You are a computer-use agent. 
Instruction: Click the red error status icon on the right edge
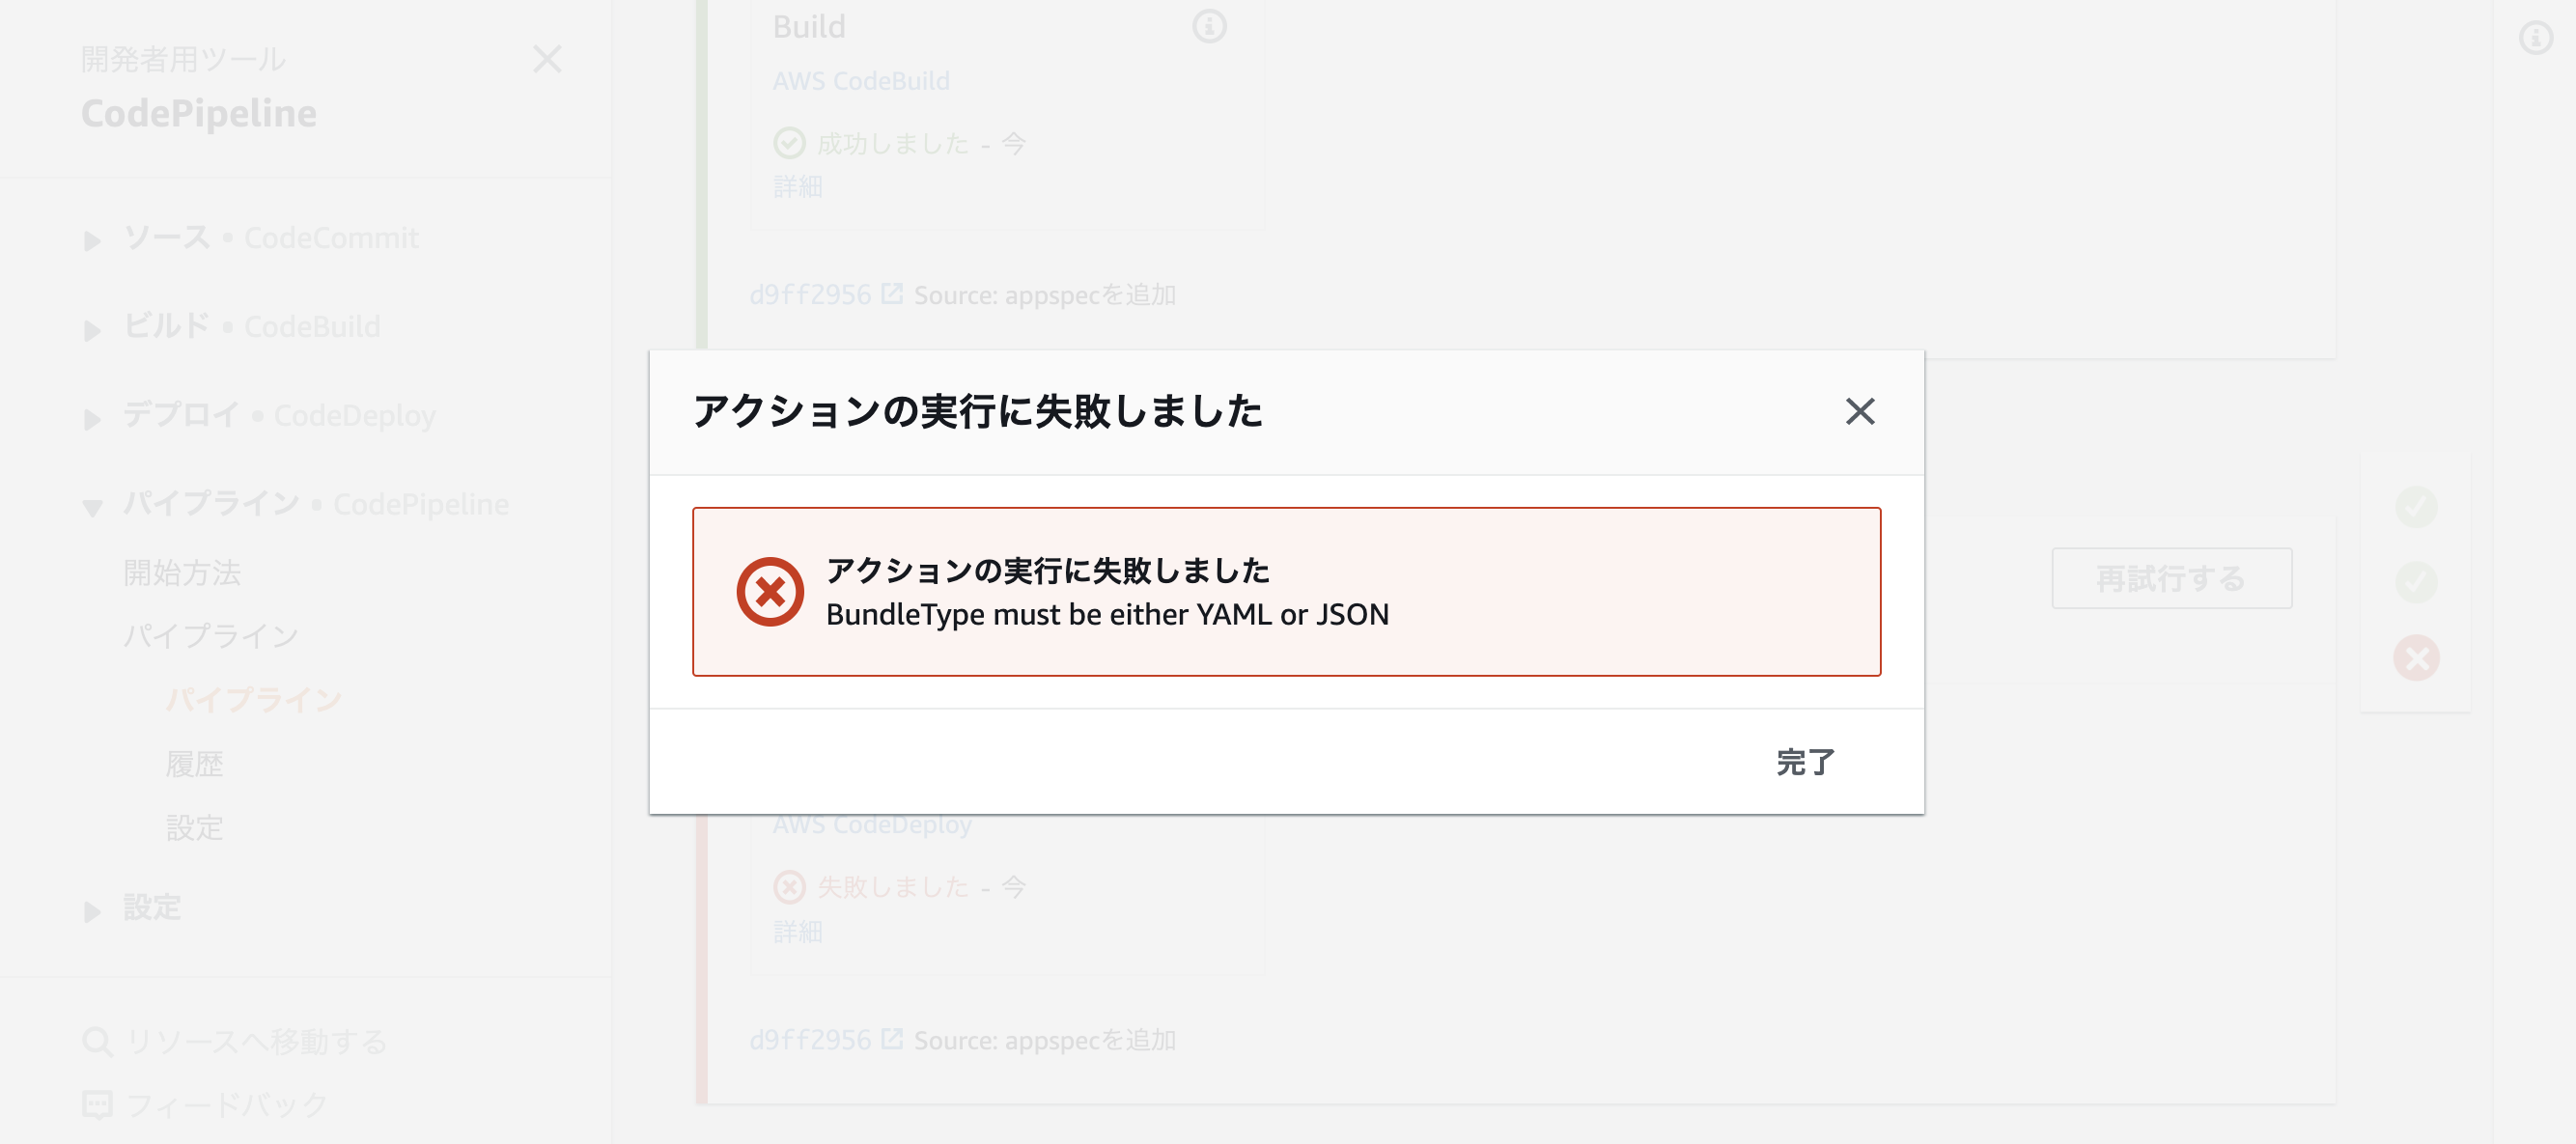tap(2419, 657)
